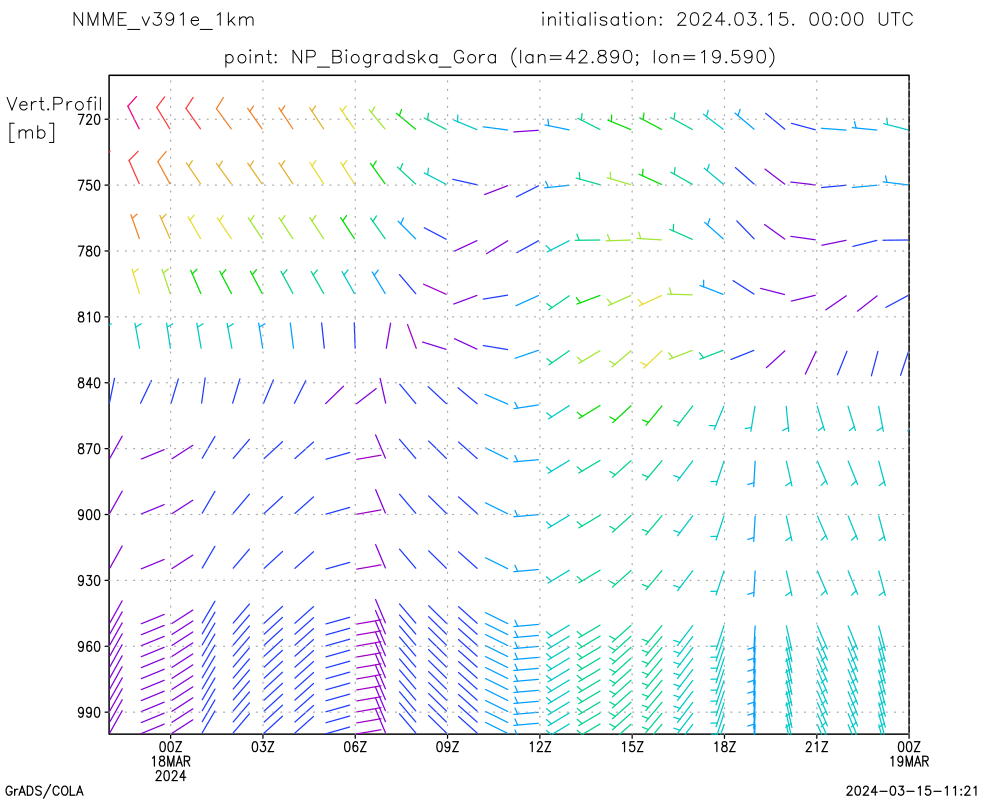Click the 780 pressure level label

click(x=90, y=251)
